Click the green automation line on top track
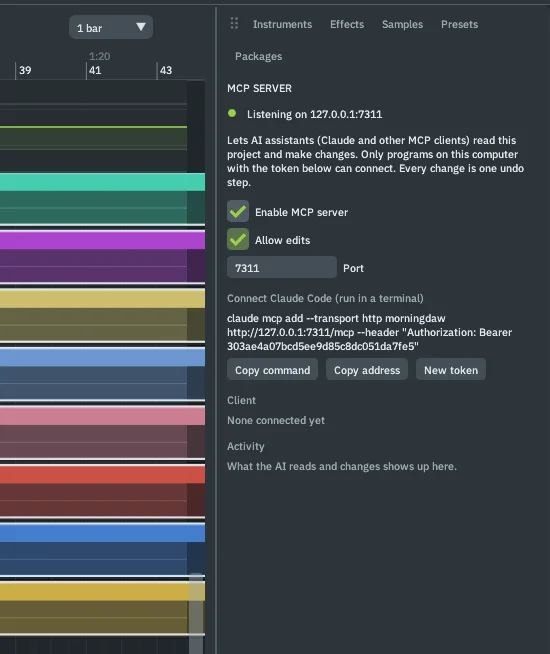550x654 pixels. [93, 127]
